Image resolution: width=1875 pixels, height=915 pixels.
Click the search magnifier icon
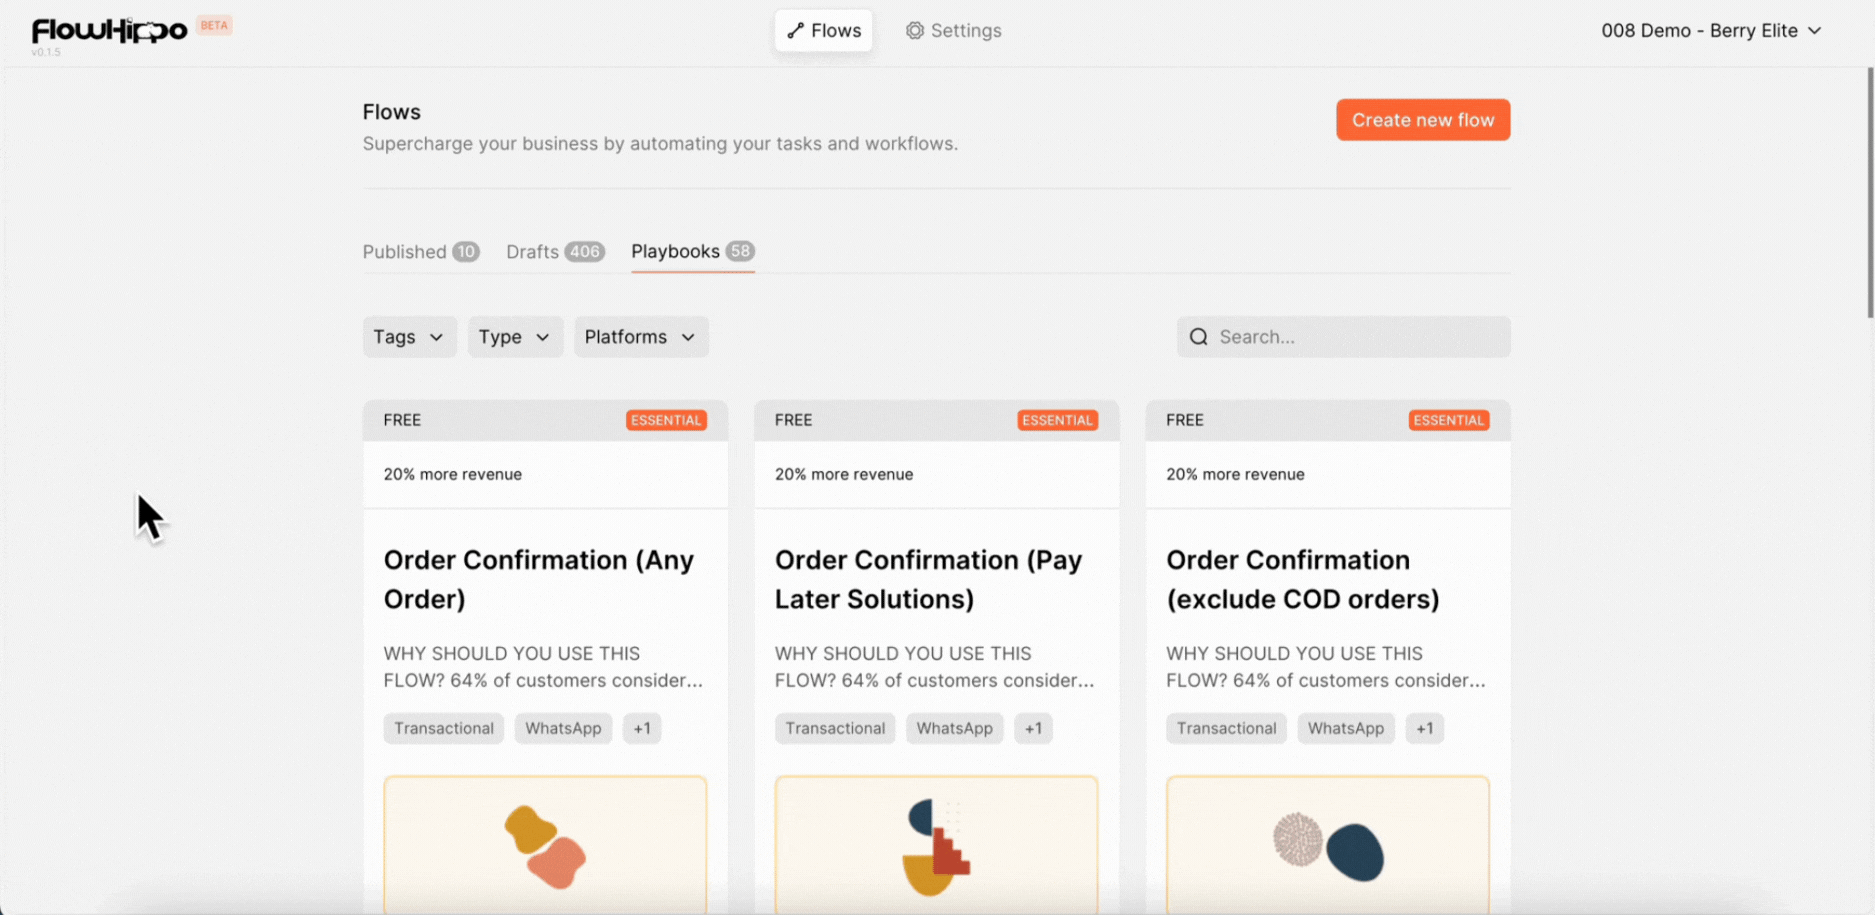(1199, 337)
